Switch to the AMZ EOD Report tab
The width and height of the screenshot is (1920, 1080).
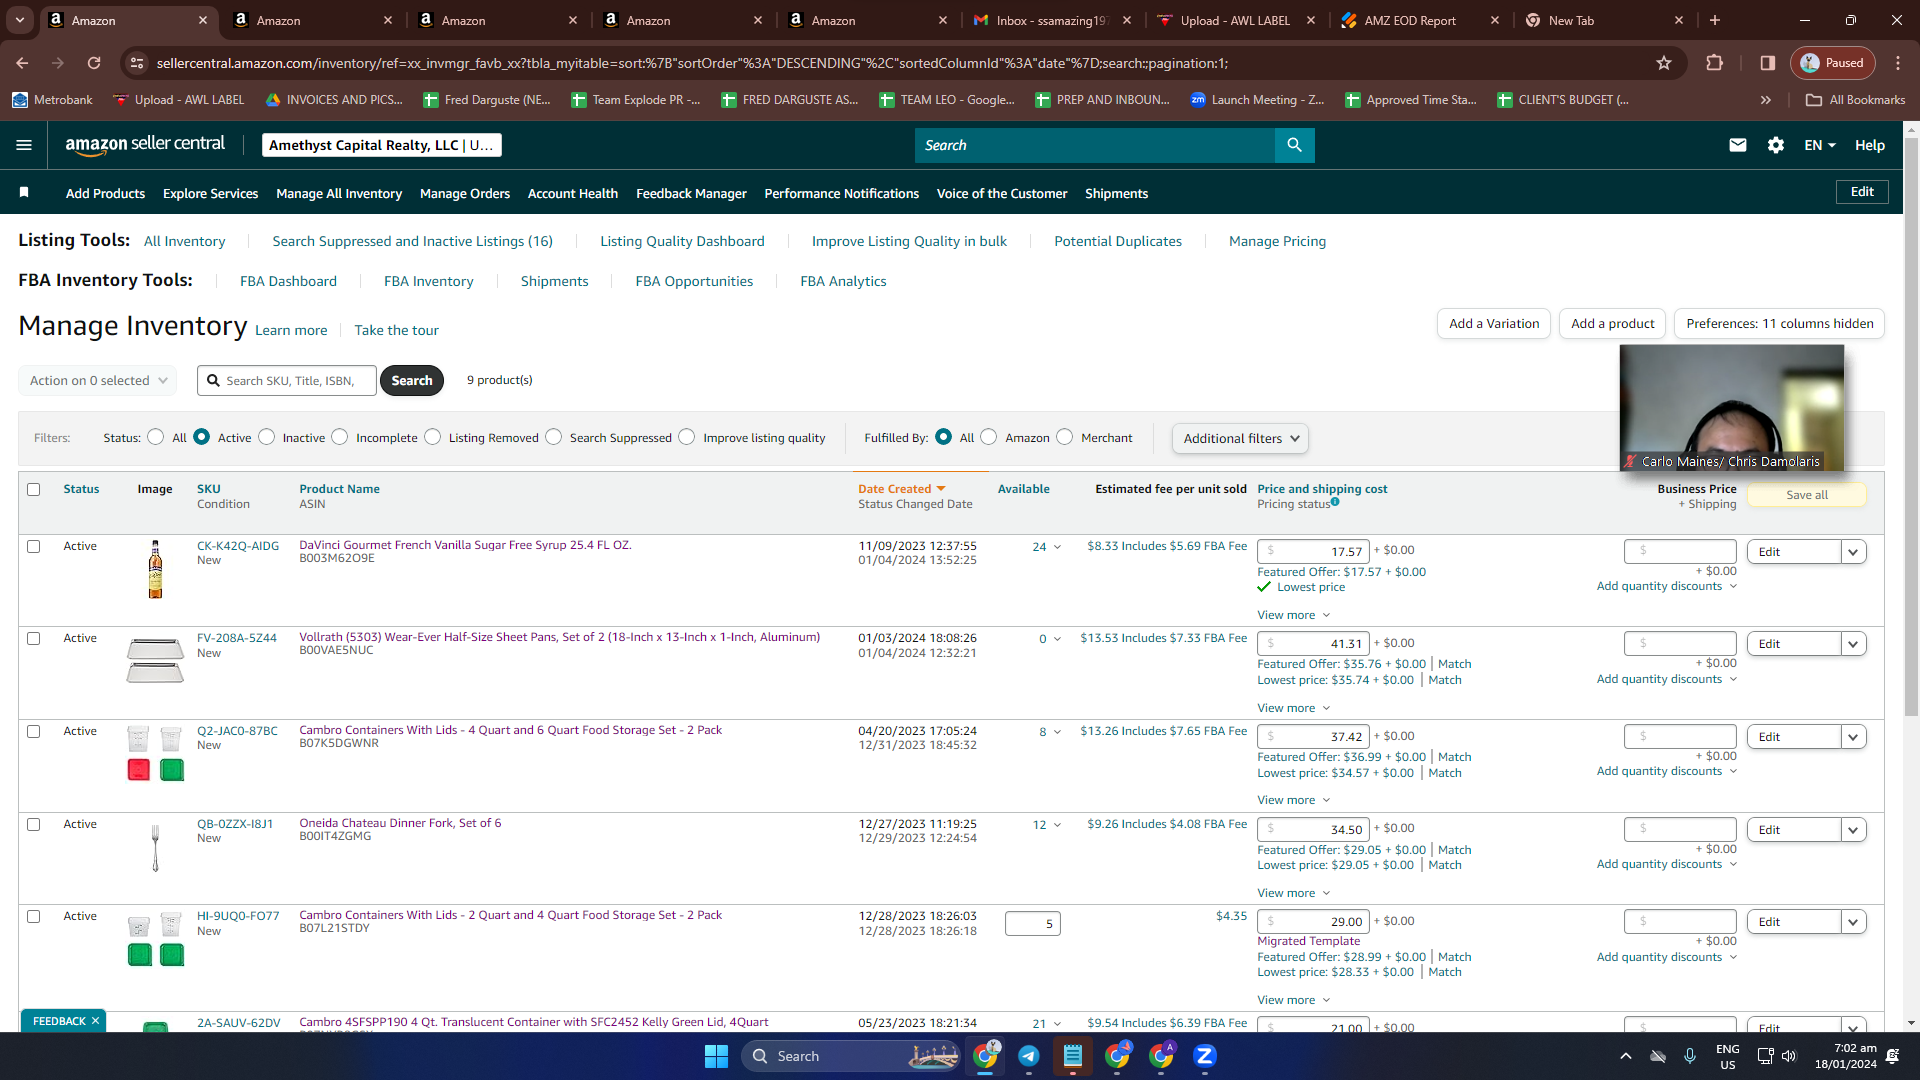pyautogui.click(x=1420, y=20)
